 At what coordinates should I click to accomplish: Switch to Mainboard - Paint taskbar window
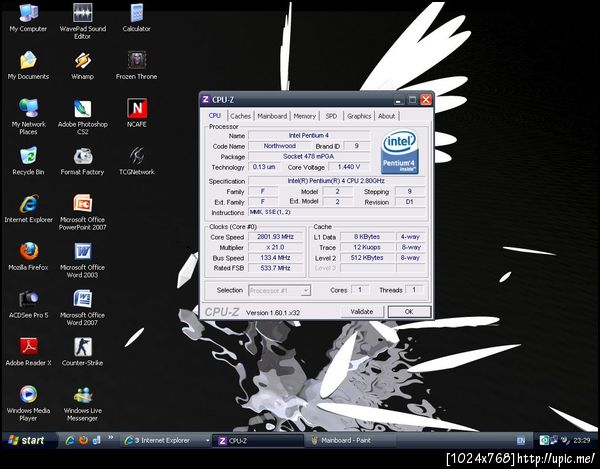click(349, 441)
